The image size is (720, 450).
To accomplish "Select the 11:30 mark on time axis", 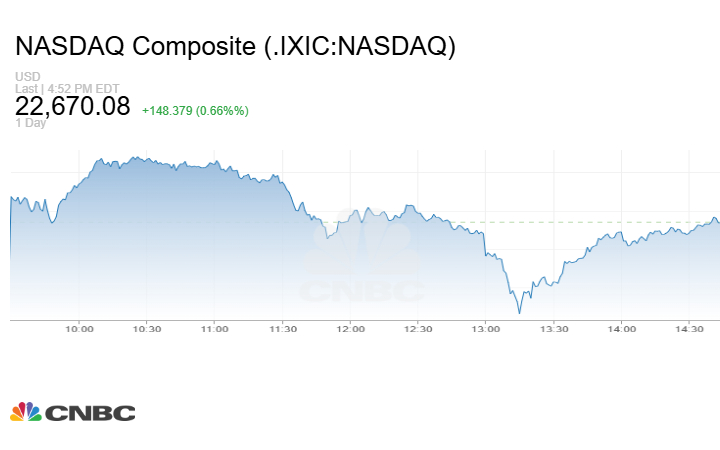I will (x=283, y=329).
